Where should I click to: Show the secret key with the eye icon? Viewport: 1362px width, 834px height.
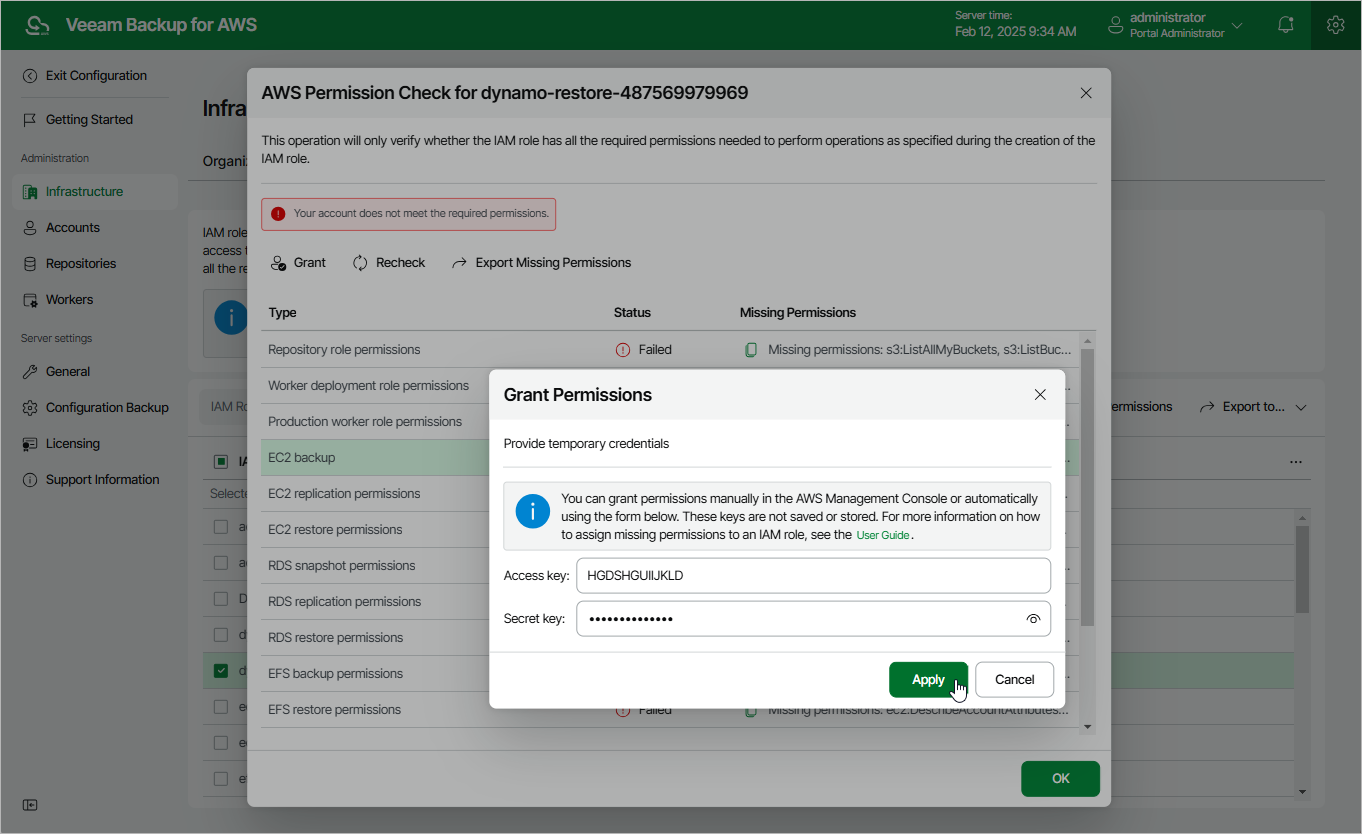coord(1033,619)
